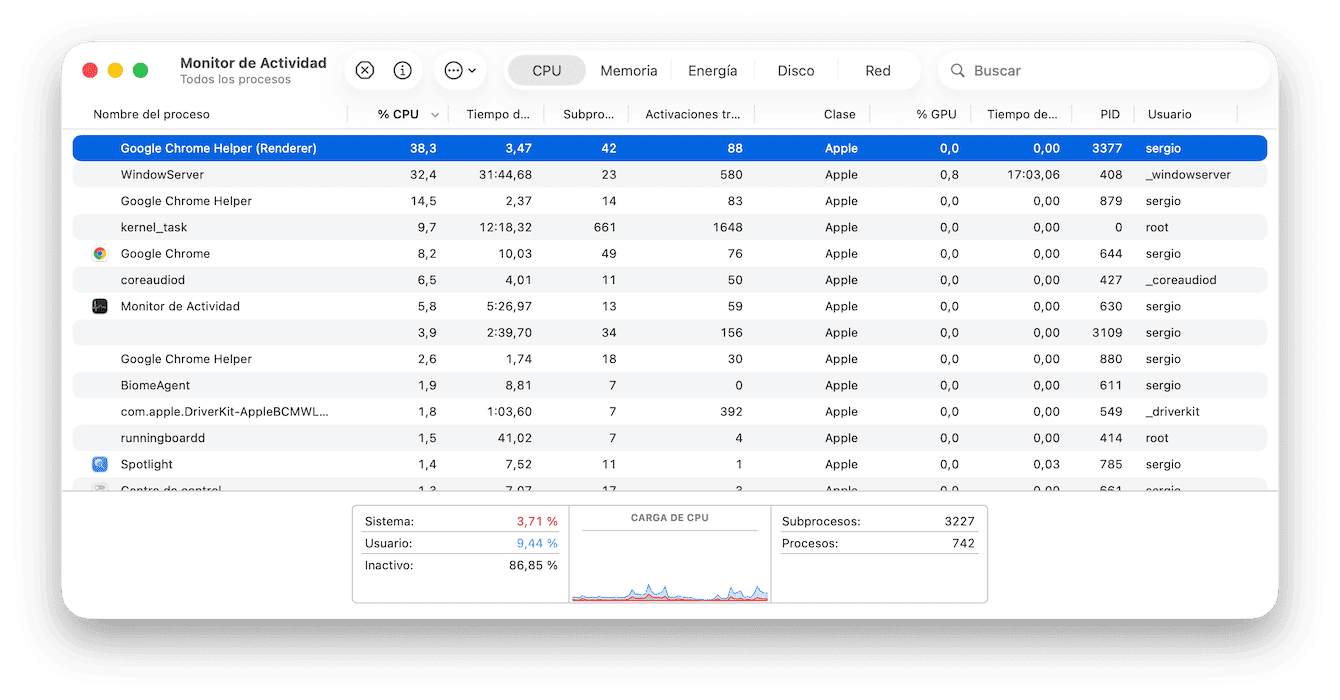
Task: Open process info with the (i) icon
Action: [x=403, y=71]
